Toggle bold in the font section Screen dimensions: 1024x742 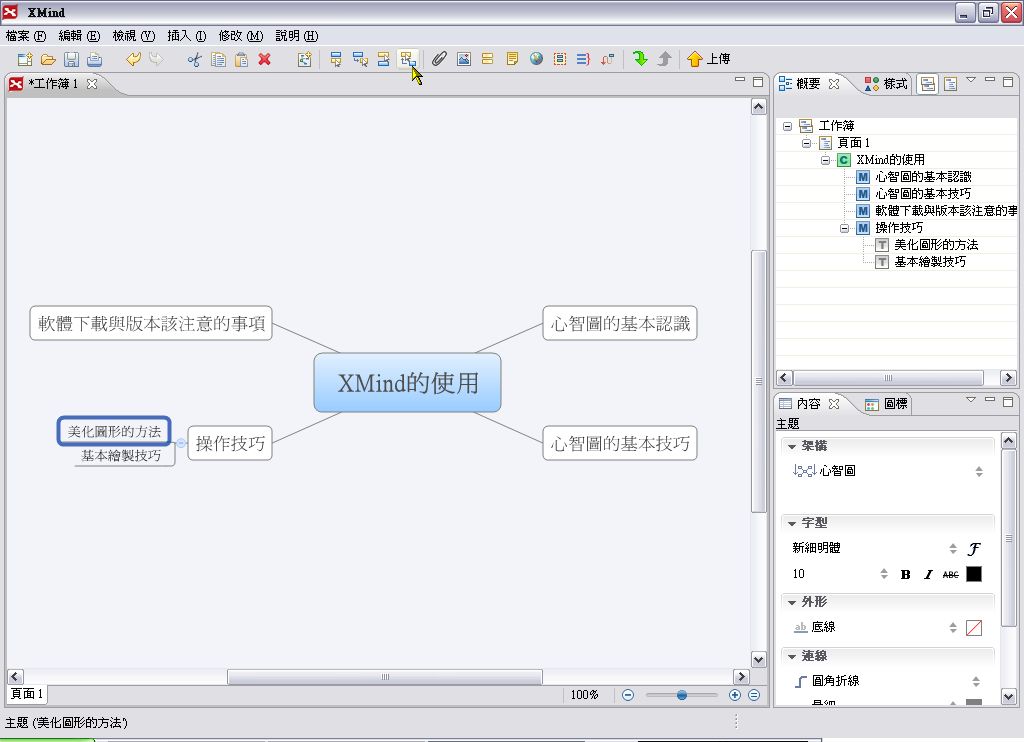tap(905, 575)
